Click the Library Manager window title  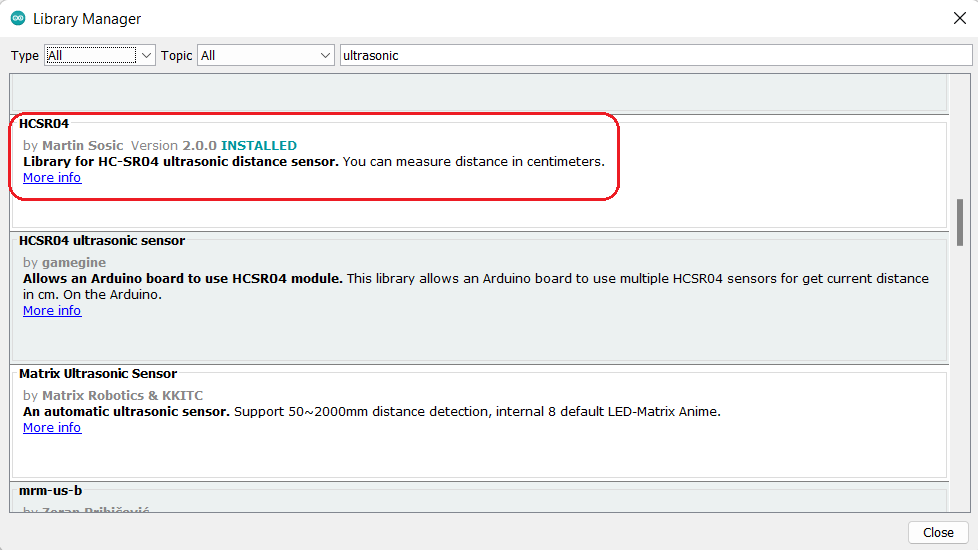[87, 19]
